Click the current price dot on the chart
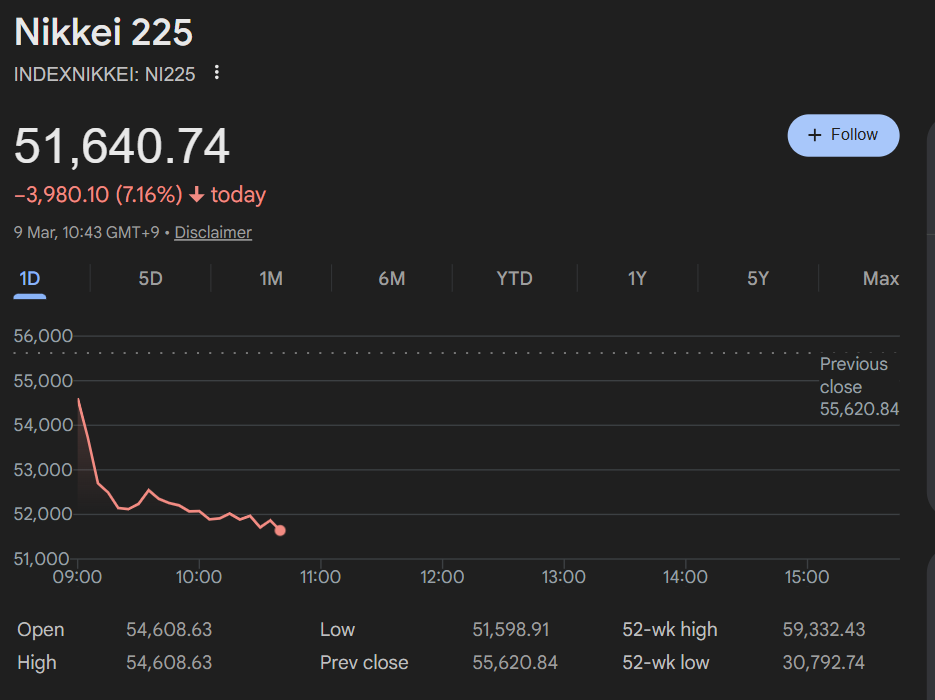The height and width of the screenshot is (700, 935). tap(280, 530)
